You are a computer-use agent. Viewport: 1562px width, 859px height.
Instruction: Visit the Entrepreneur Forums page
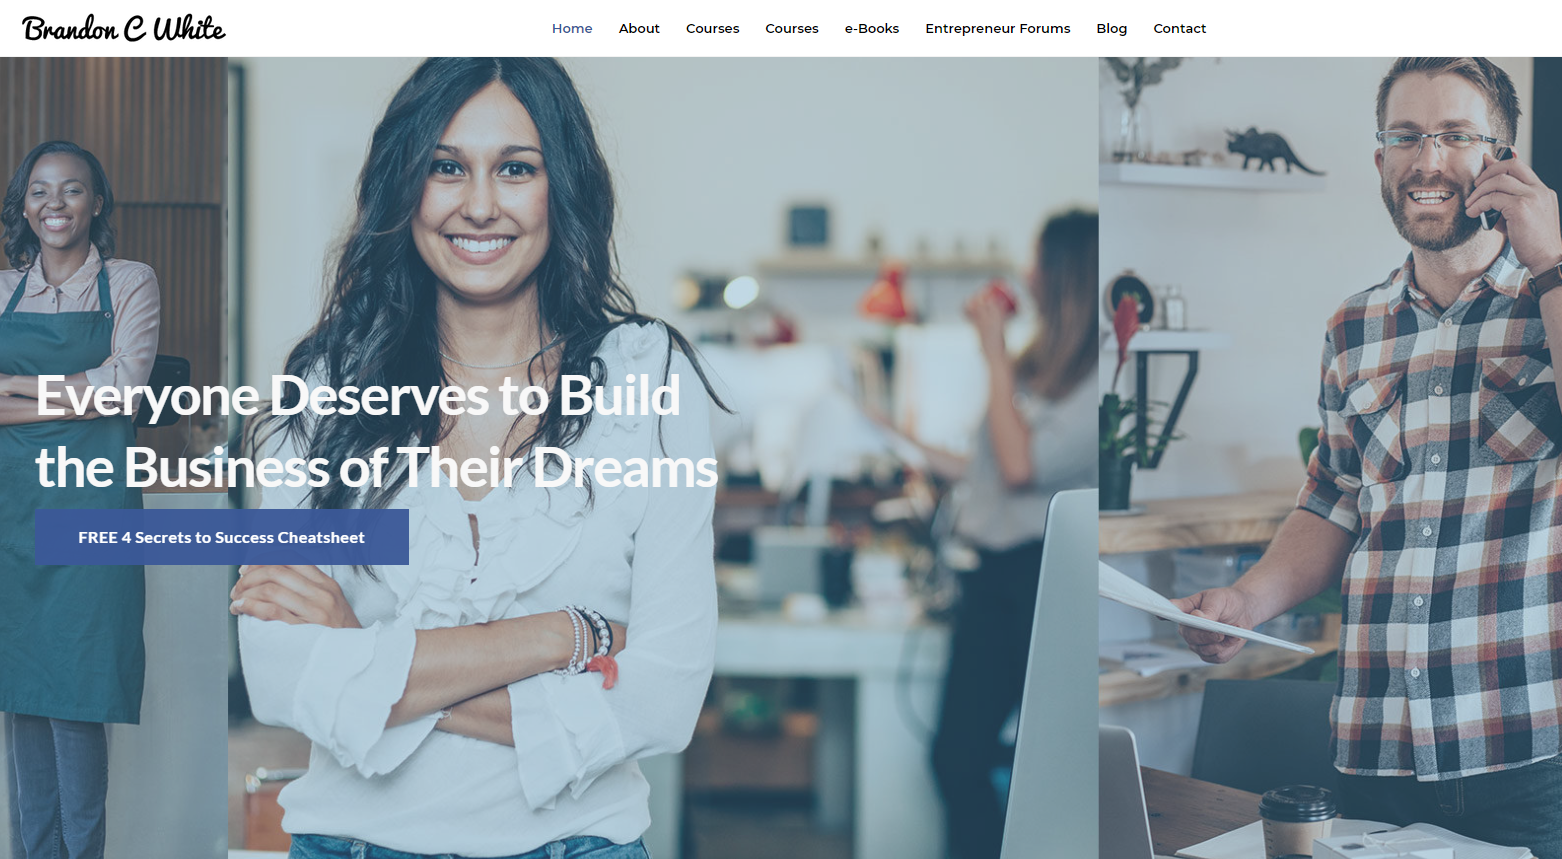coord(998,28)
